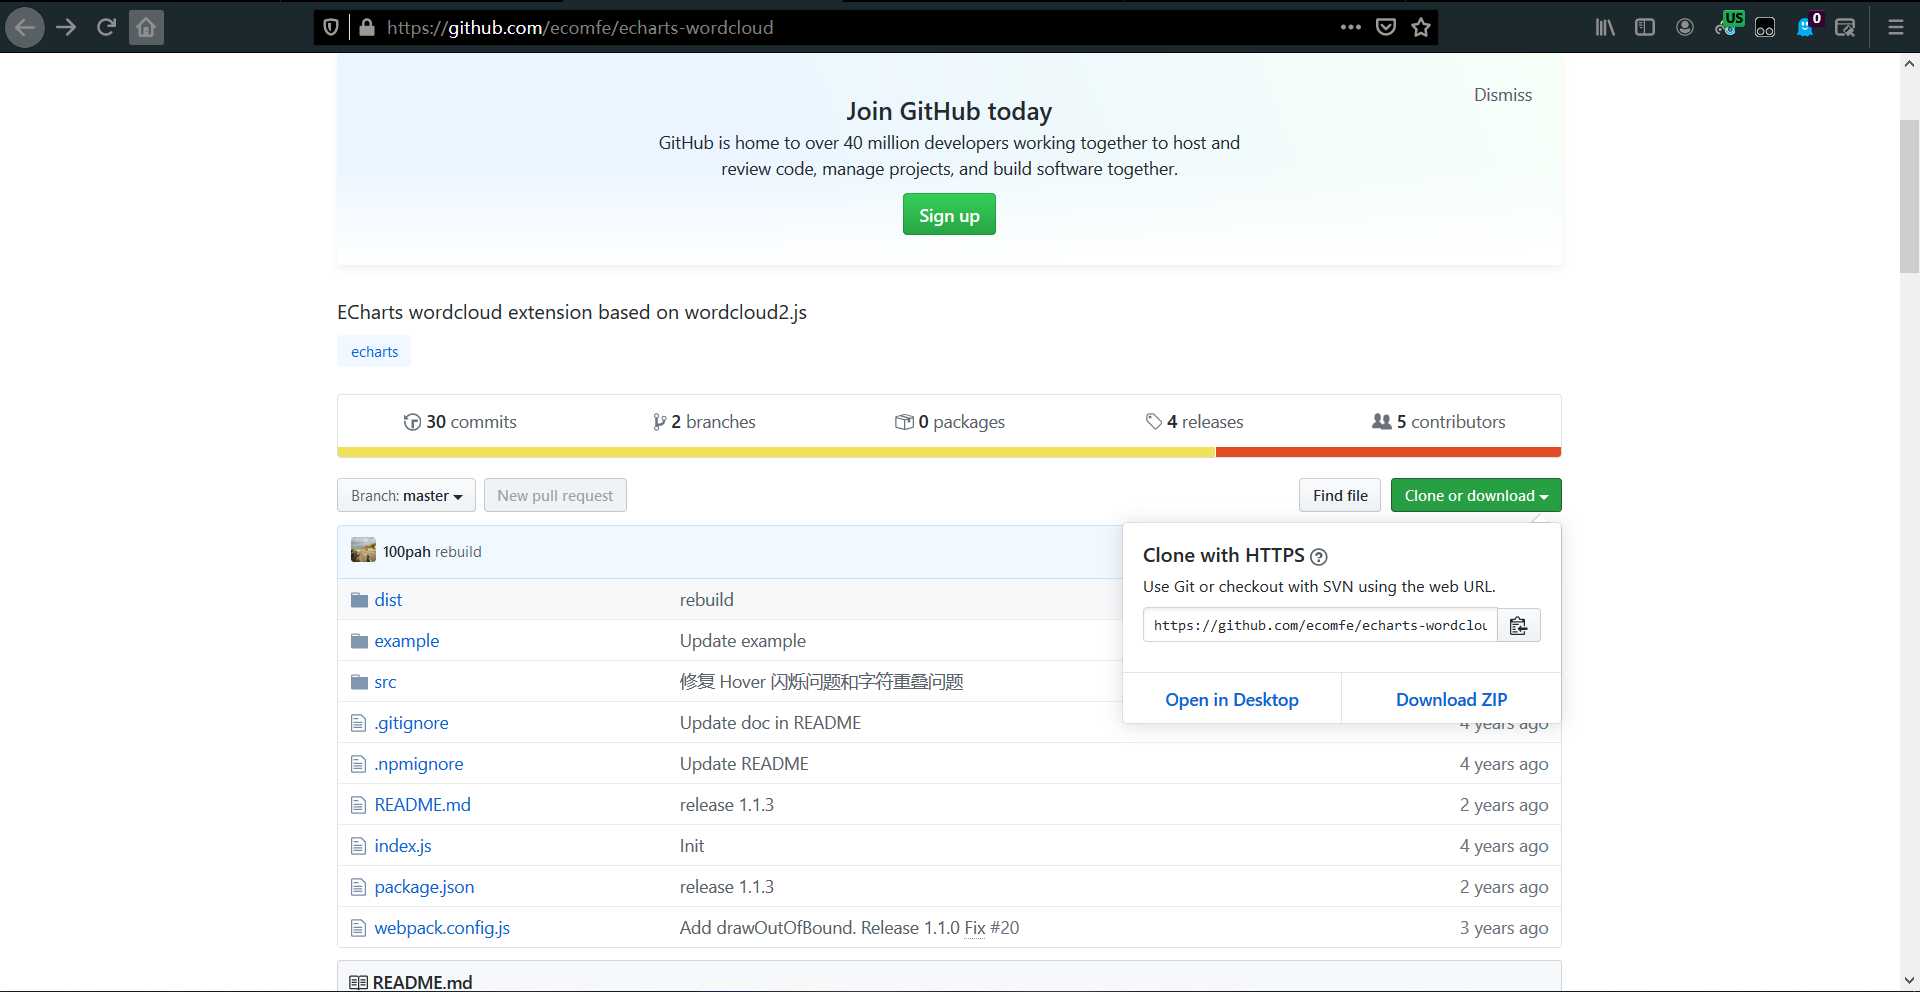Toggle the sidebar icon in toolbar
The height and width of the screenshot is (992, 1920).
click(1645, 27)
